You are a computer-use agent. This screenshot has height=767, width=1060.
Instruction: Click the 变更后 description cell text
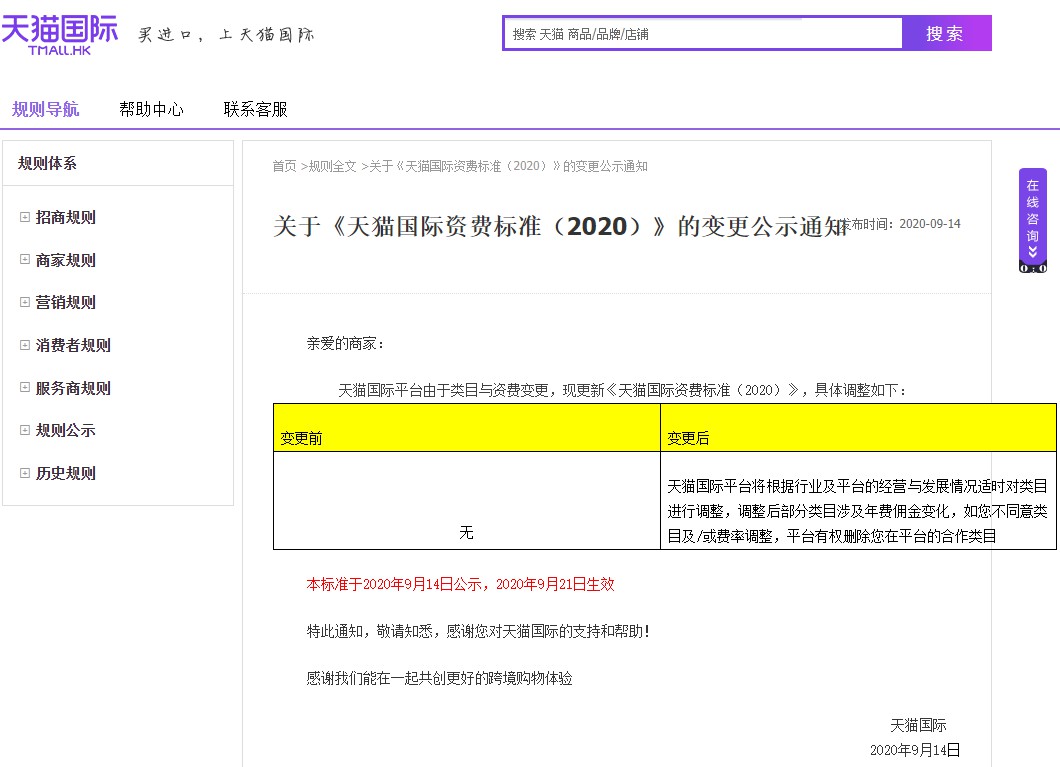tap(857, 511)
